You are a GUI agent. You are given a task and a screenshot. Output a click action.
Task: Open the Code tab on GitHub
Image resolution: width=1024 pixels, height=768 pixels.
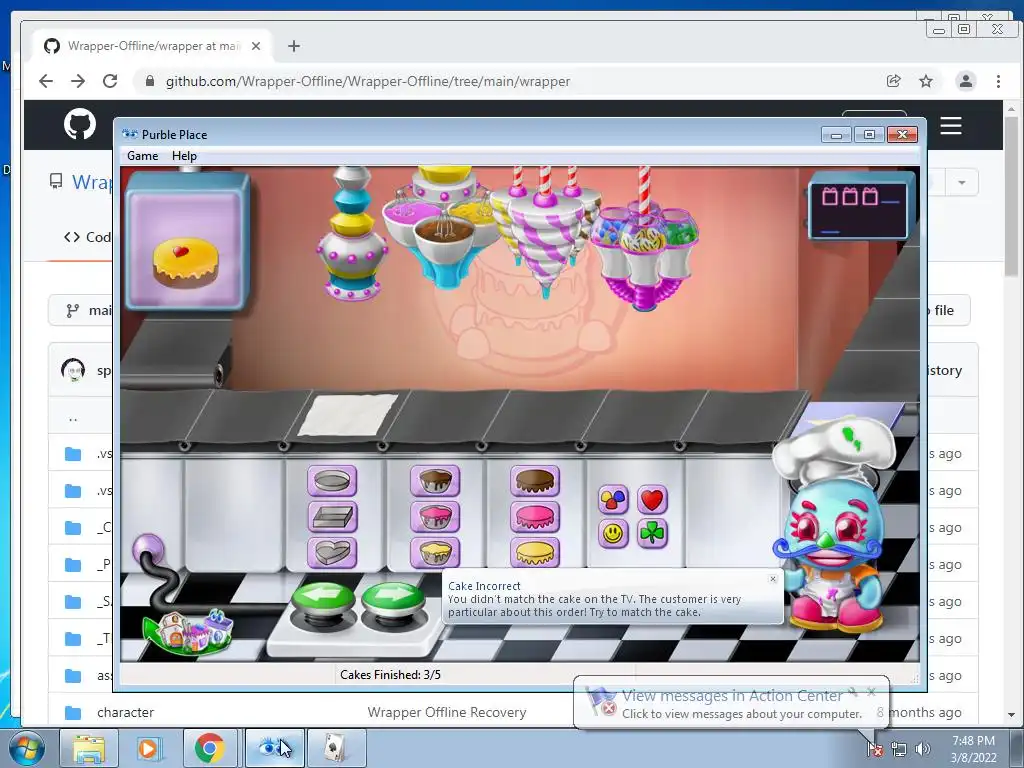[87, 237]
